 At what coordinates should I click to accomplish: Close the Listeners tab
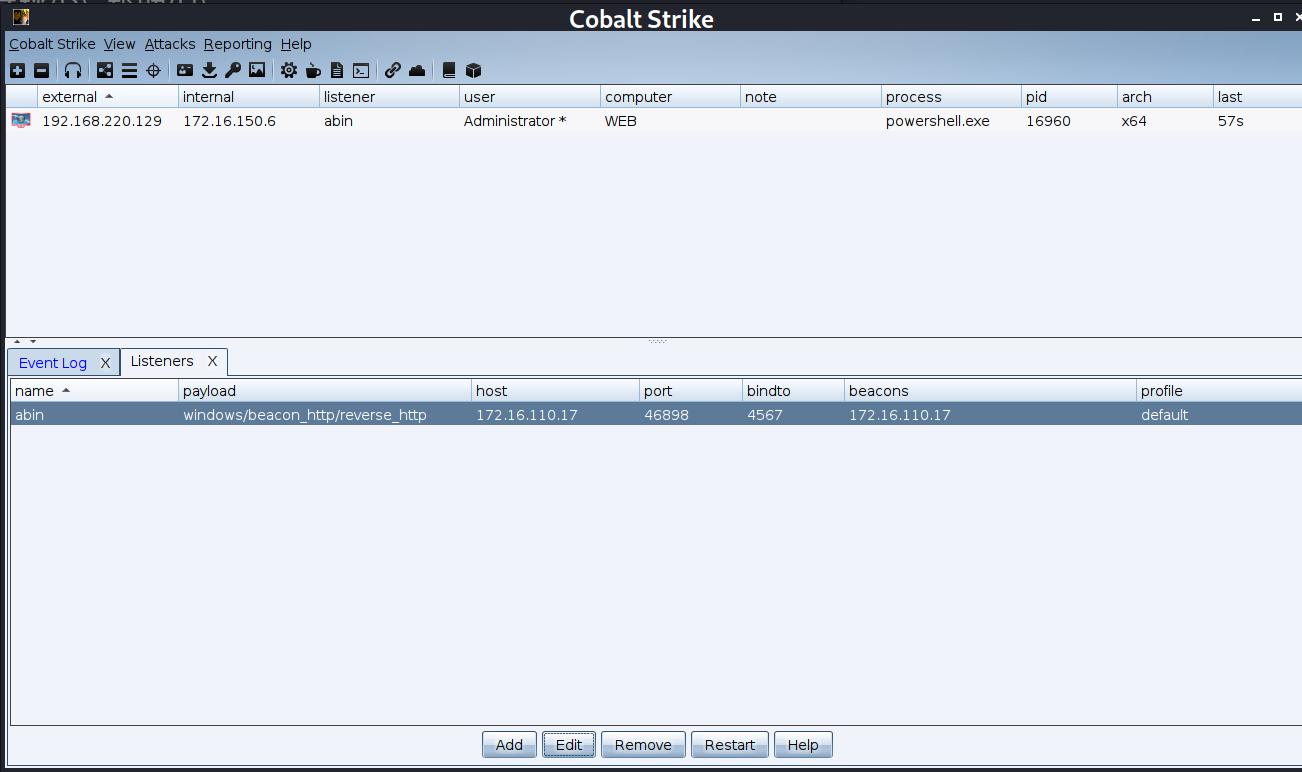pos(212,361)
